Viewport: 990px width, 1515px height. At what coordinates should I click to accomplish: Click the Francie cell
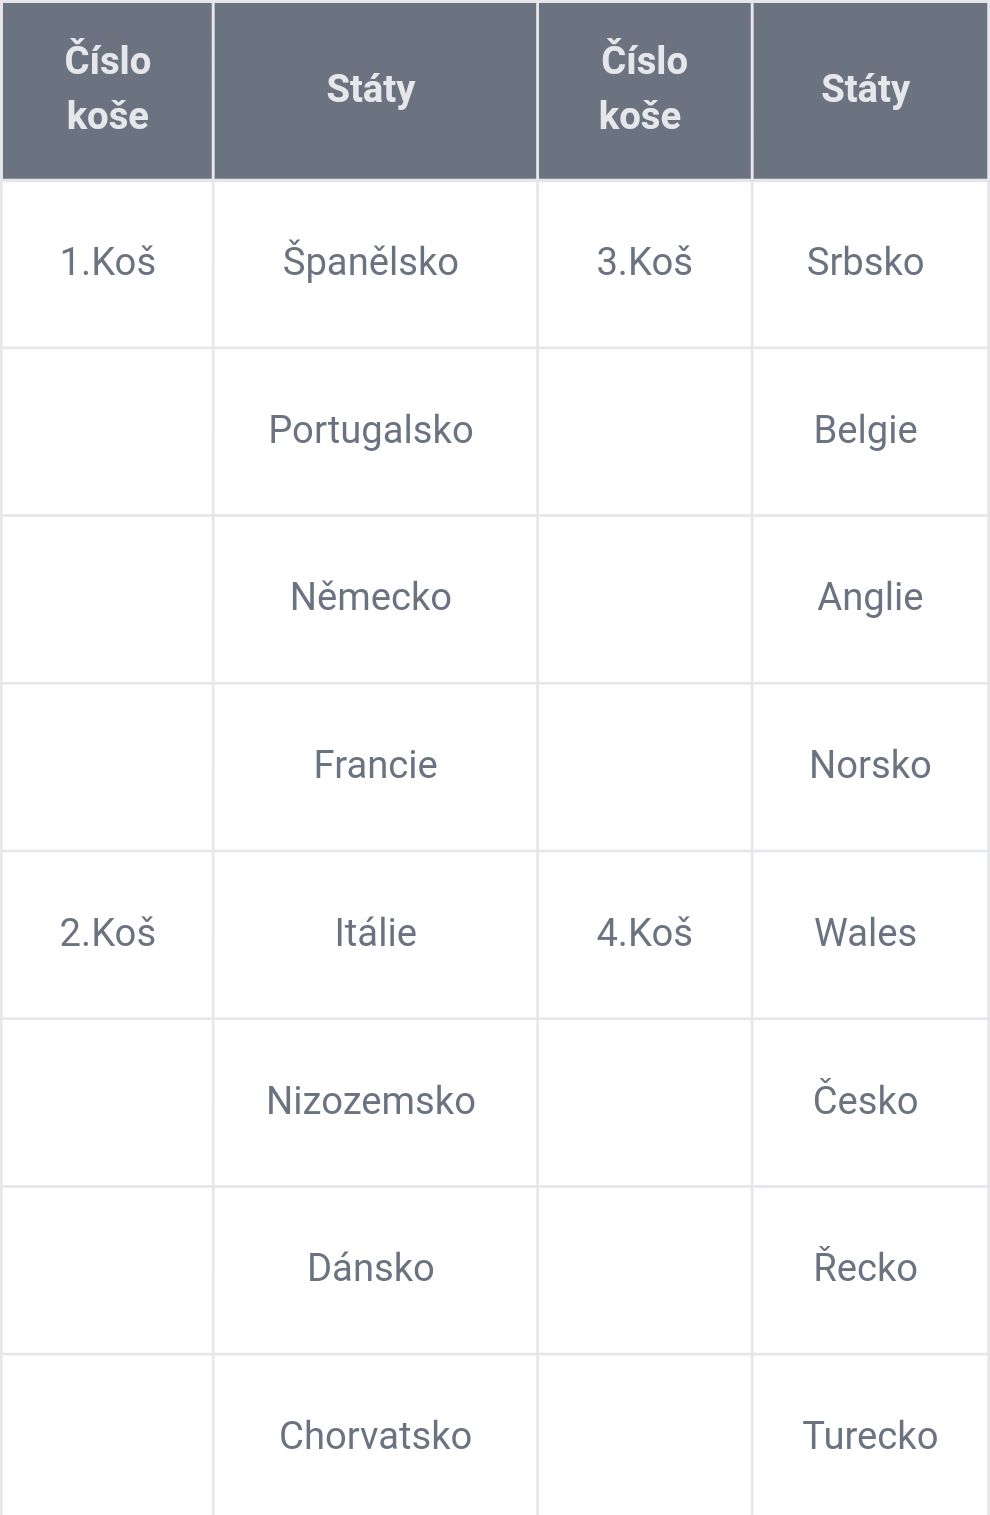[x=376, y=765]
